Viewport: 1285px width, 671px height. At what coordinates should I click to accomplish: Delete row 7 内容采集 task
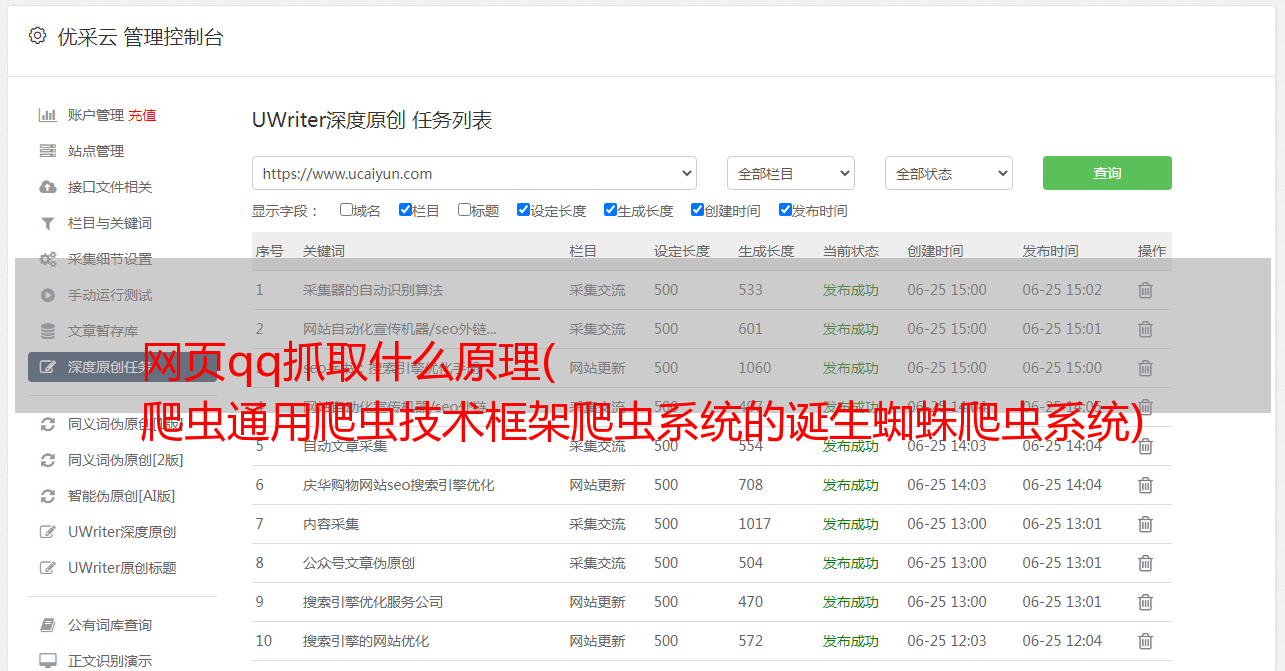click(x=1146, y=524)
